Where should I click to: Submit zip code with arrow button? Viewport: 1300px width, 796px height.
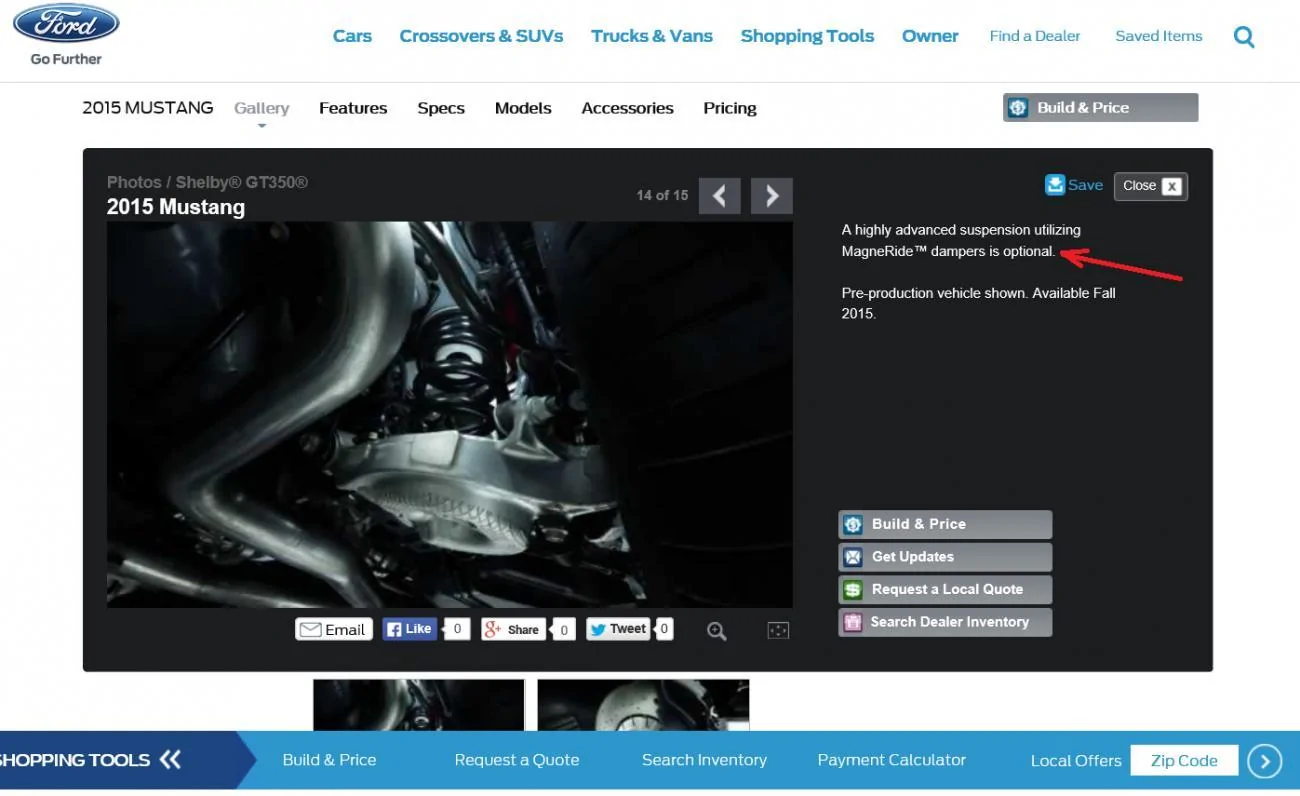point(1264,761)
